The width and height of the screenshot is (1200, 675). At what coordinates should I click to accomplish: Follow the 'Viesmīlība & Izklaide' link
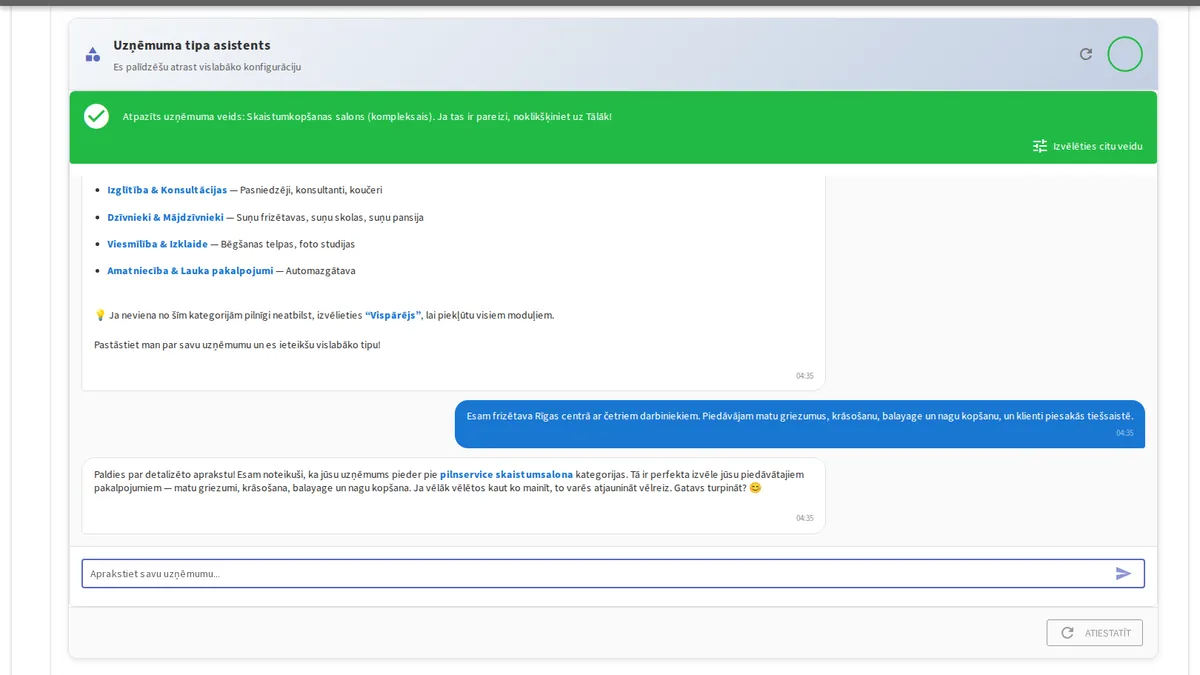pyautogui.click(x=158, y=244)
